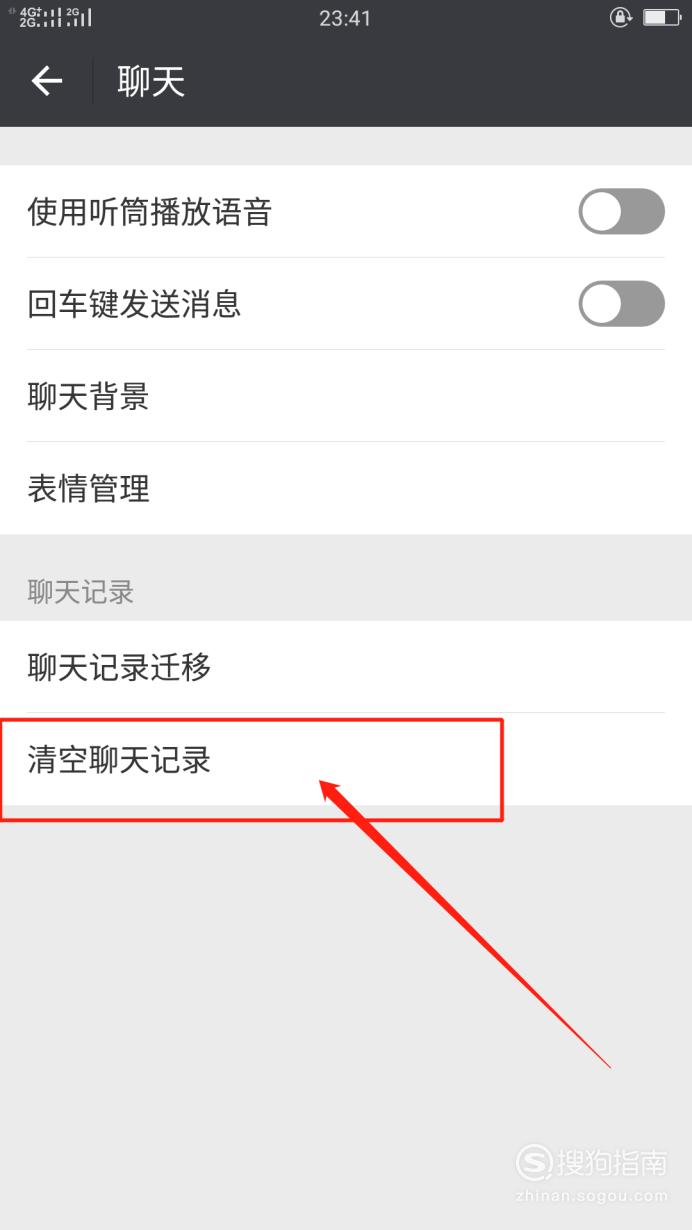
Task: Tap the 使用听筒播放语音 label text
Action: 150,212
